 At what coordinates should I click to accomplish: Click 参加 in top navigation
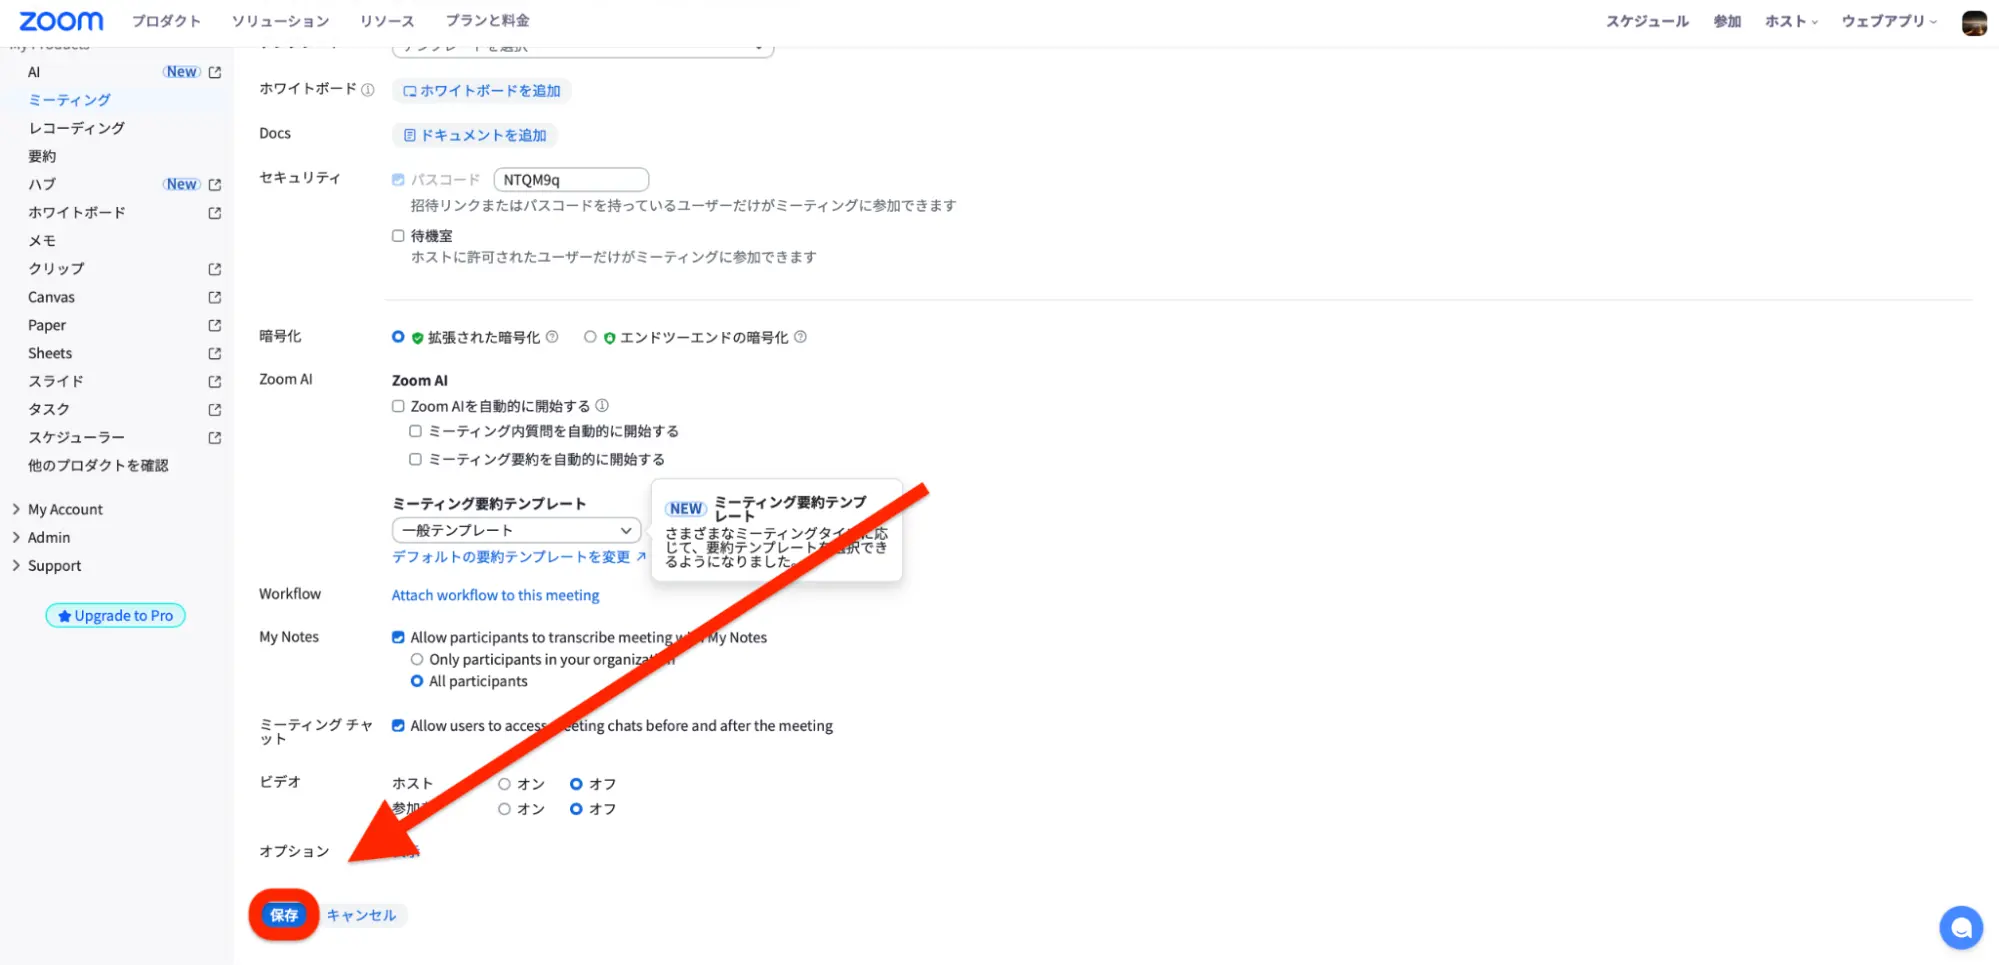[x=1727, y=21]
